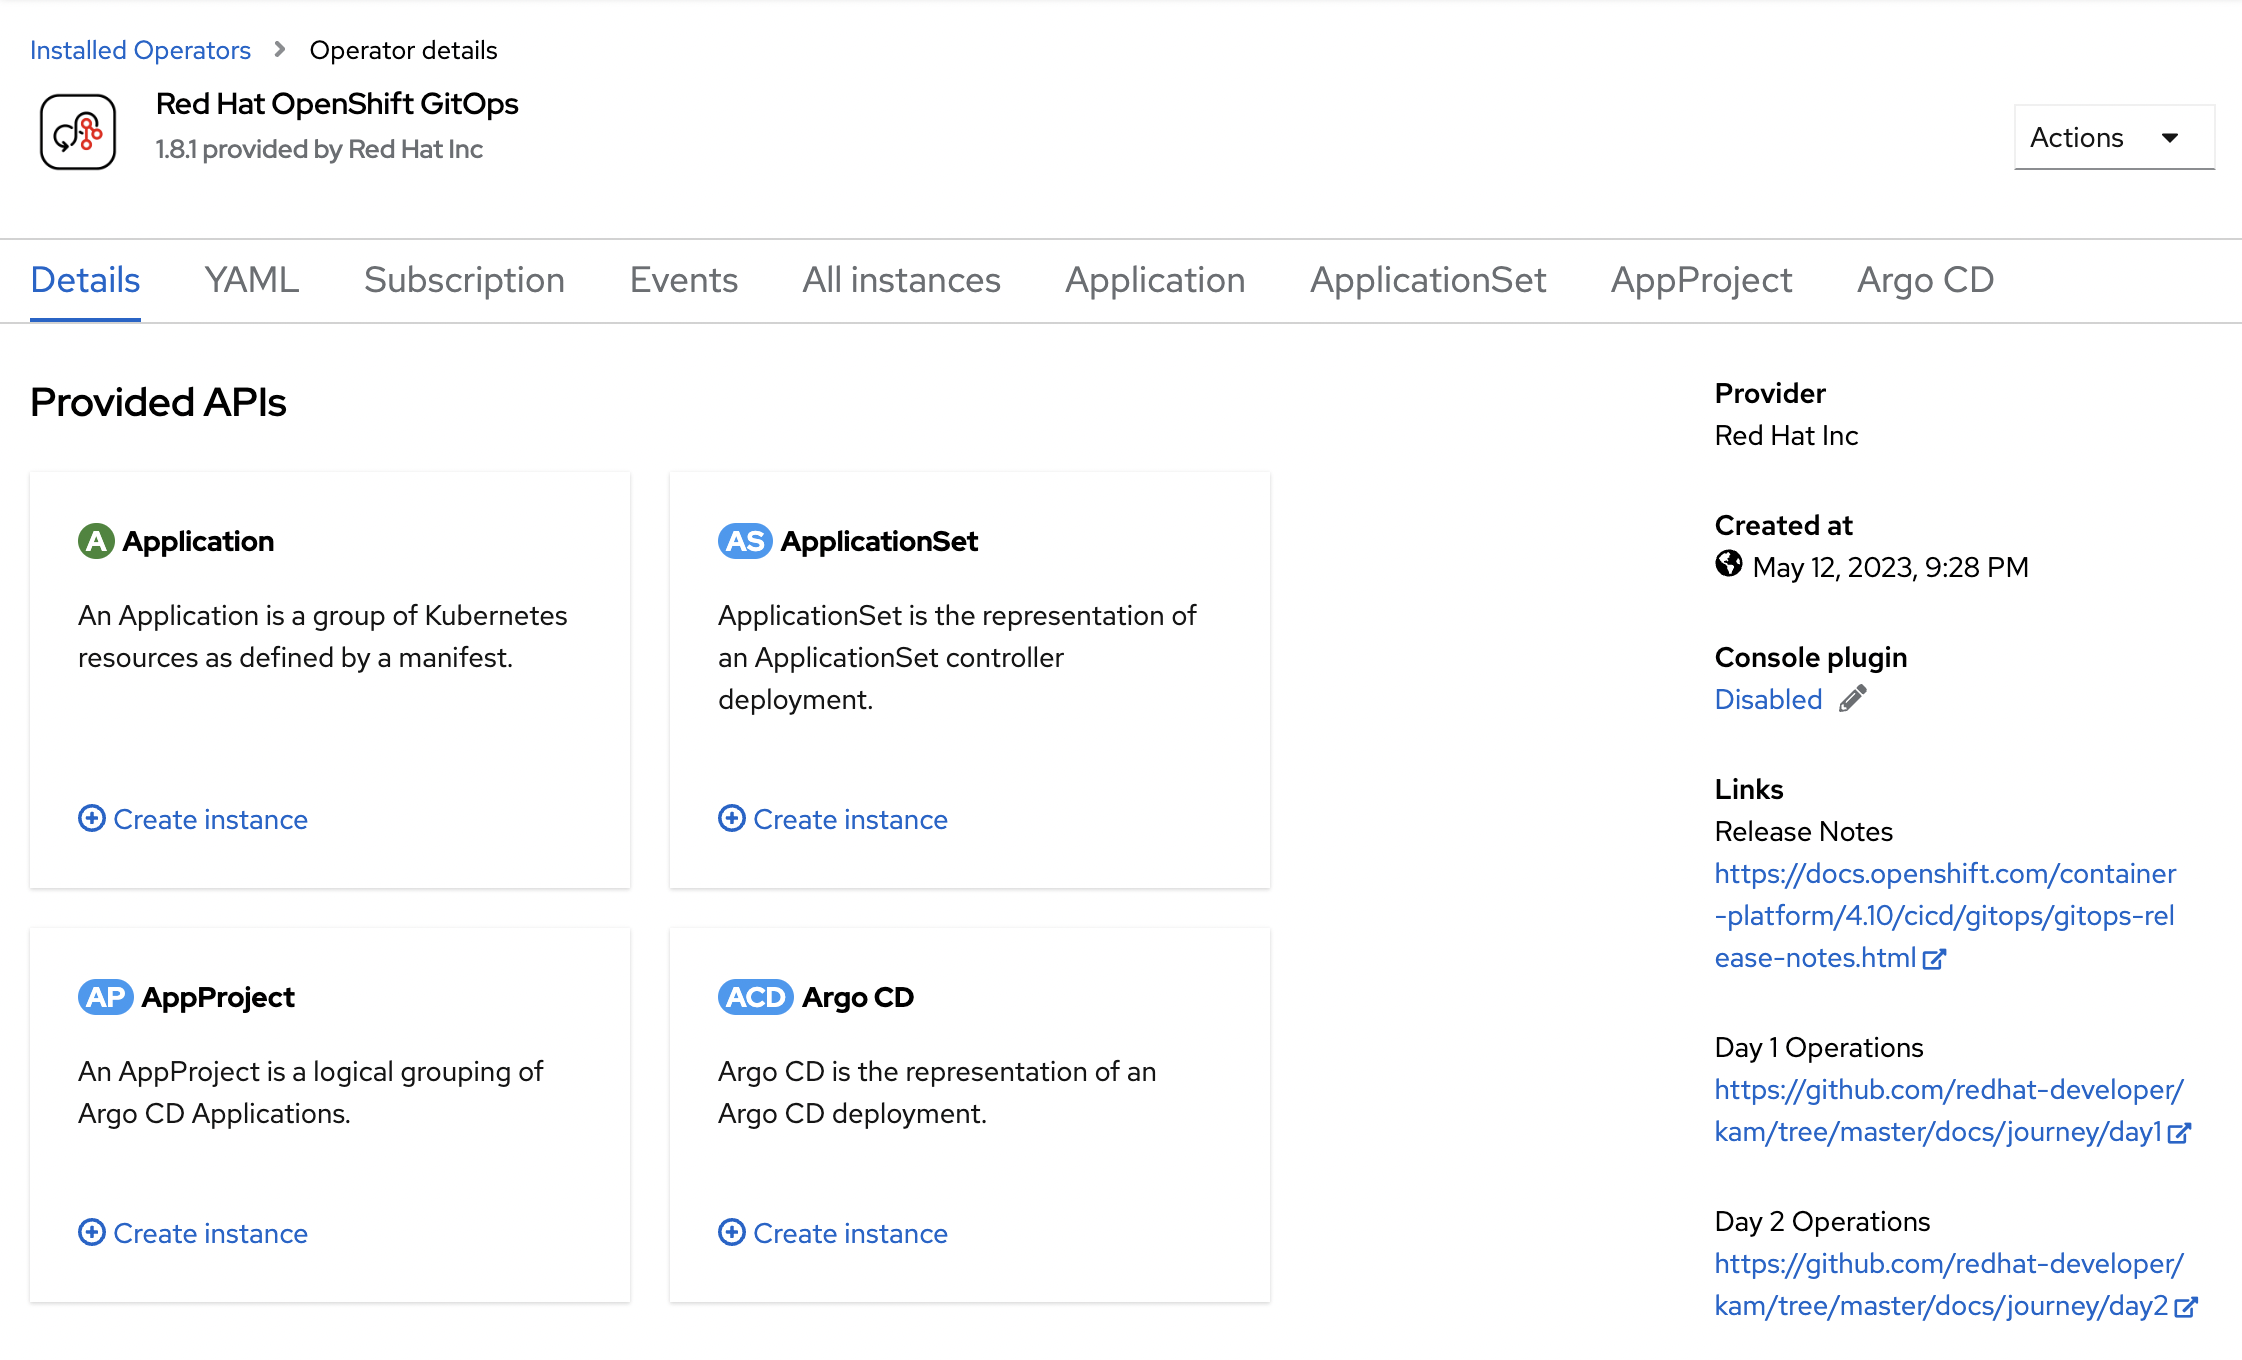
Task: Click the AS ApplicationSet badge icon
Action: point(745,541)
